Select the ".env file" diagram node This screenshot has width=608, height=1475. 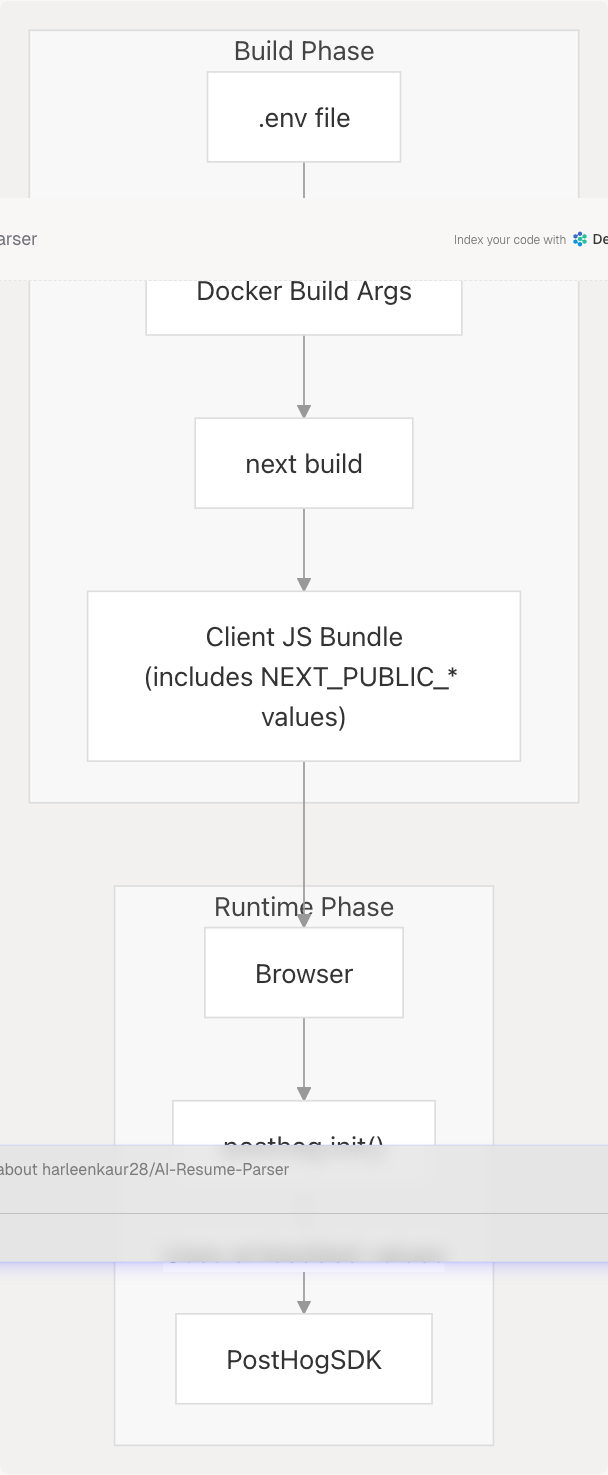tap(304, 117)
